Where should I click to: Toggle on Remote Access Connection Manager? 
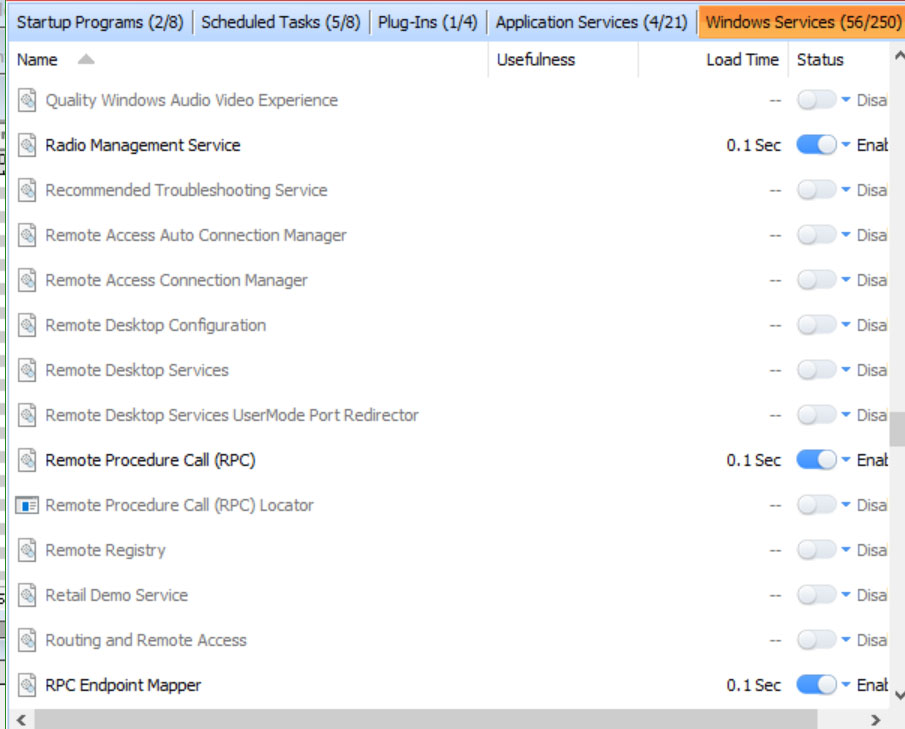tap(816, 280)
